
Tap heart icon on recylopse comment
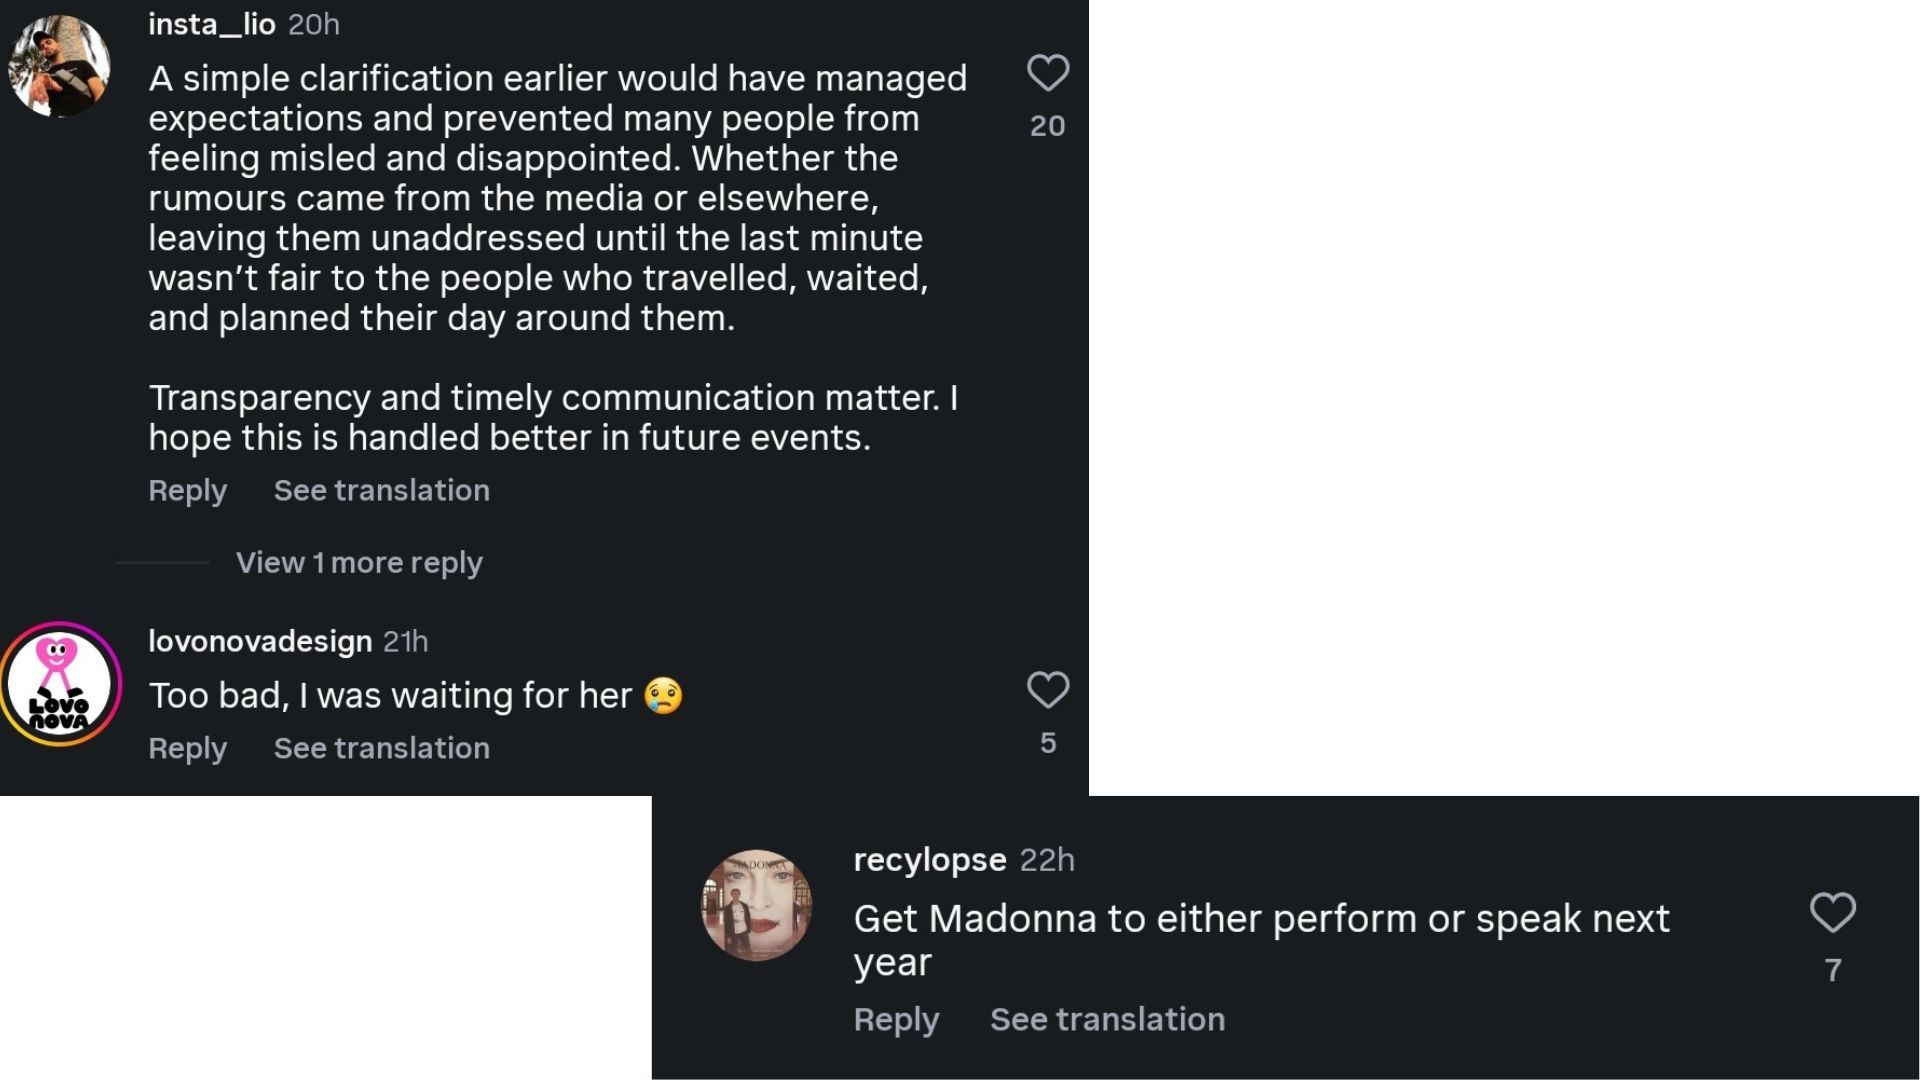1833,912
